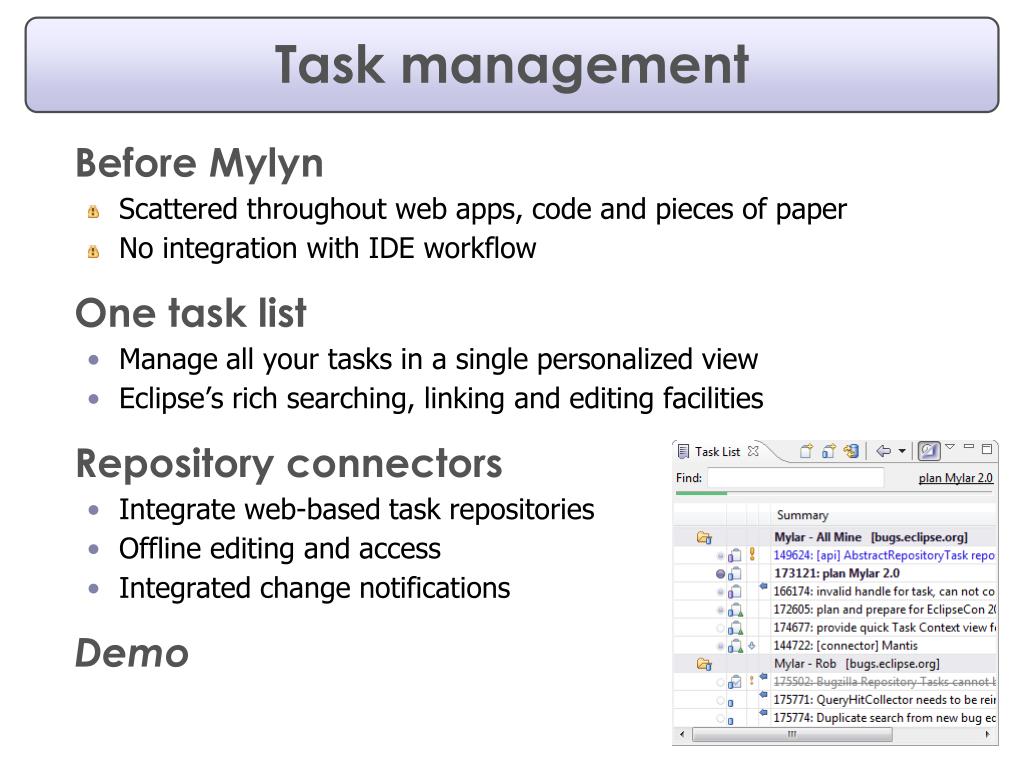Image resolution: width=1024 pixels, height=768 pixels.
Task: Click the small task icon on row 175774
Action: [731, 720]
